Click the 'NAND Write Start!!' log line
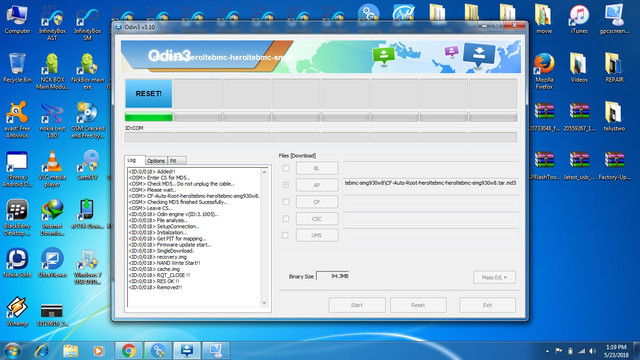 (x=164, y=263)
